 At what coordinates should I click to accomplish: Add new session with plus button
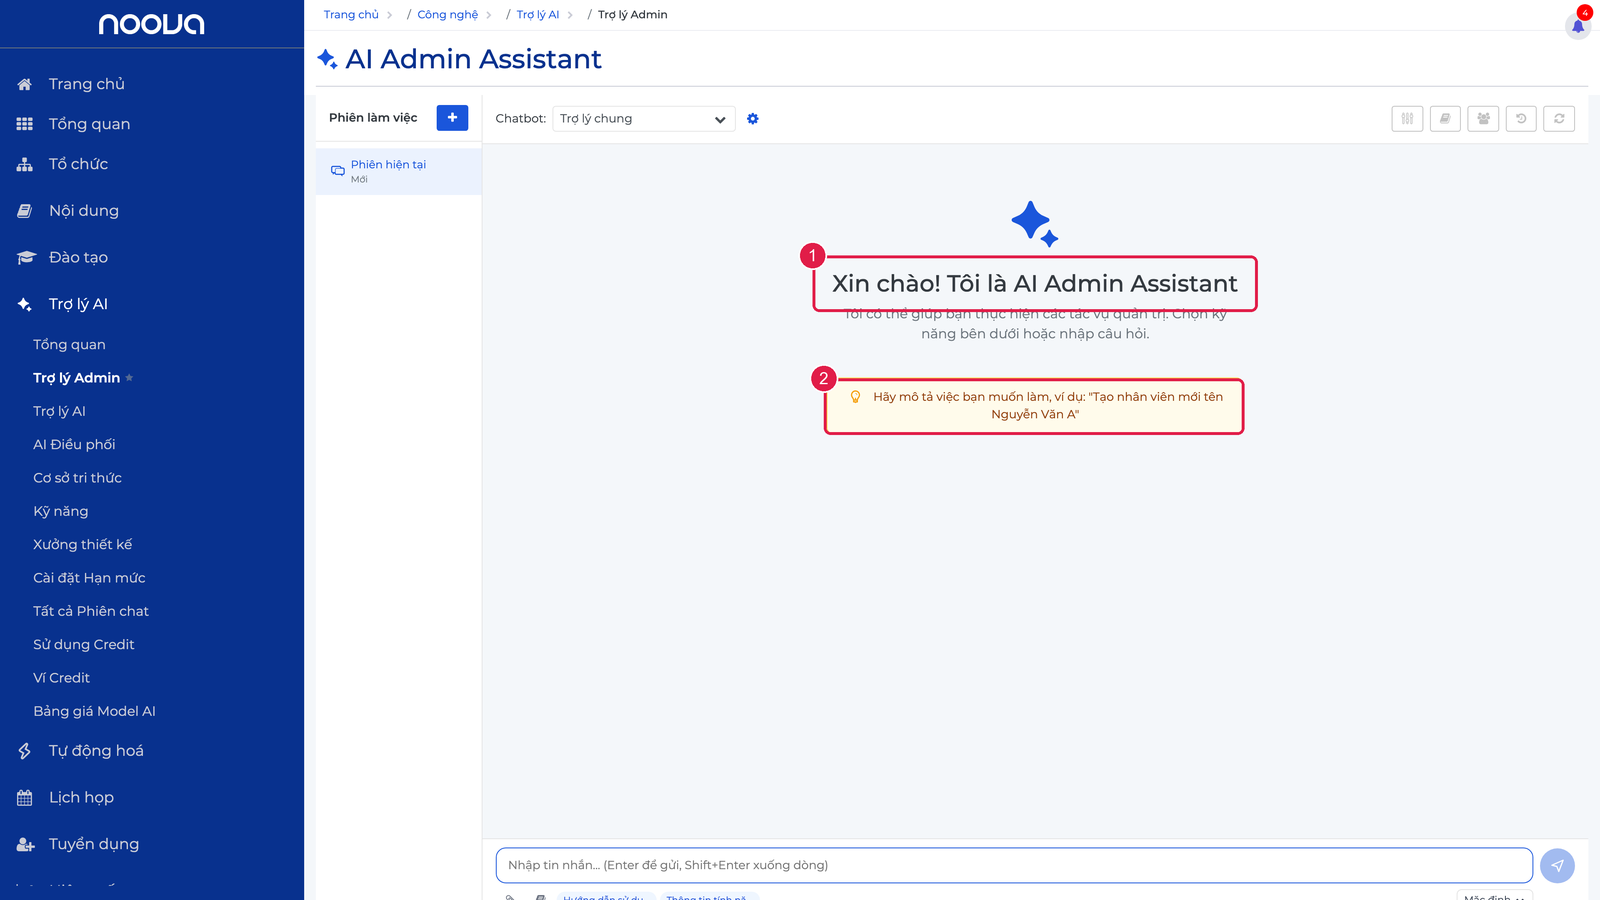tap(452, 118)
